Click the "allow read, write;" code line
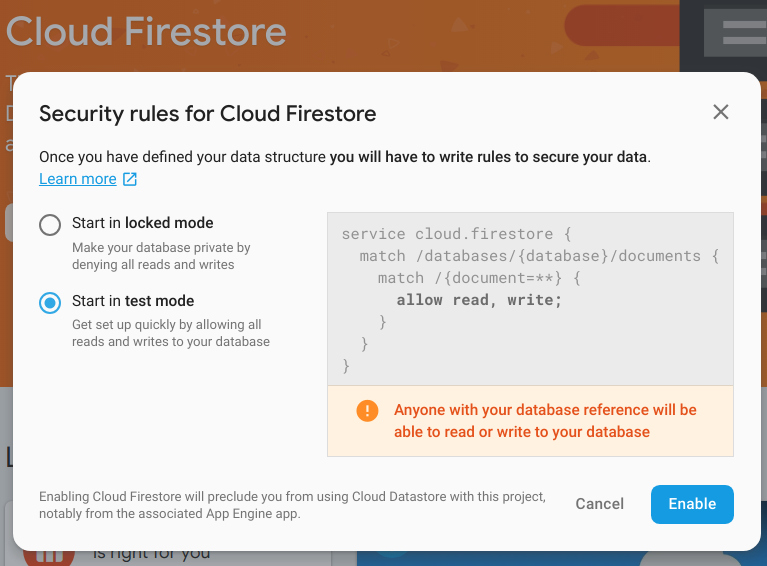Viewport: 767px width, 566px height. [479, 300]
